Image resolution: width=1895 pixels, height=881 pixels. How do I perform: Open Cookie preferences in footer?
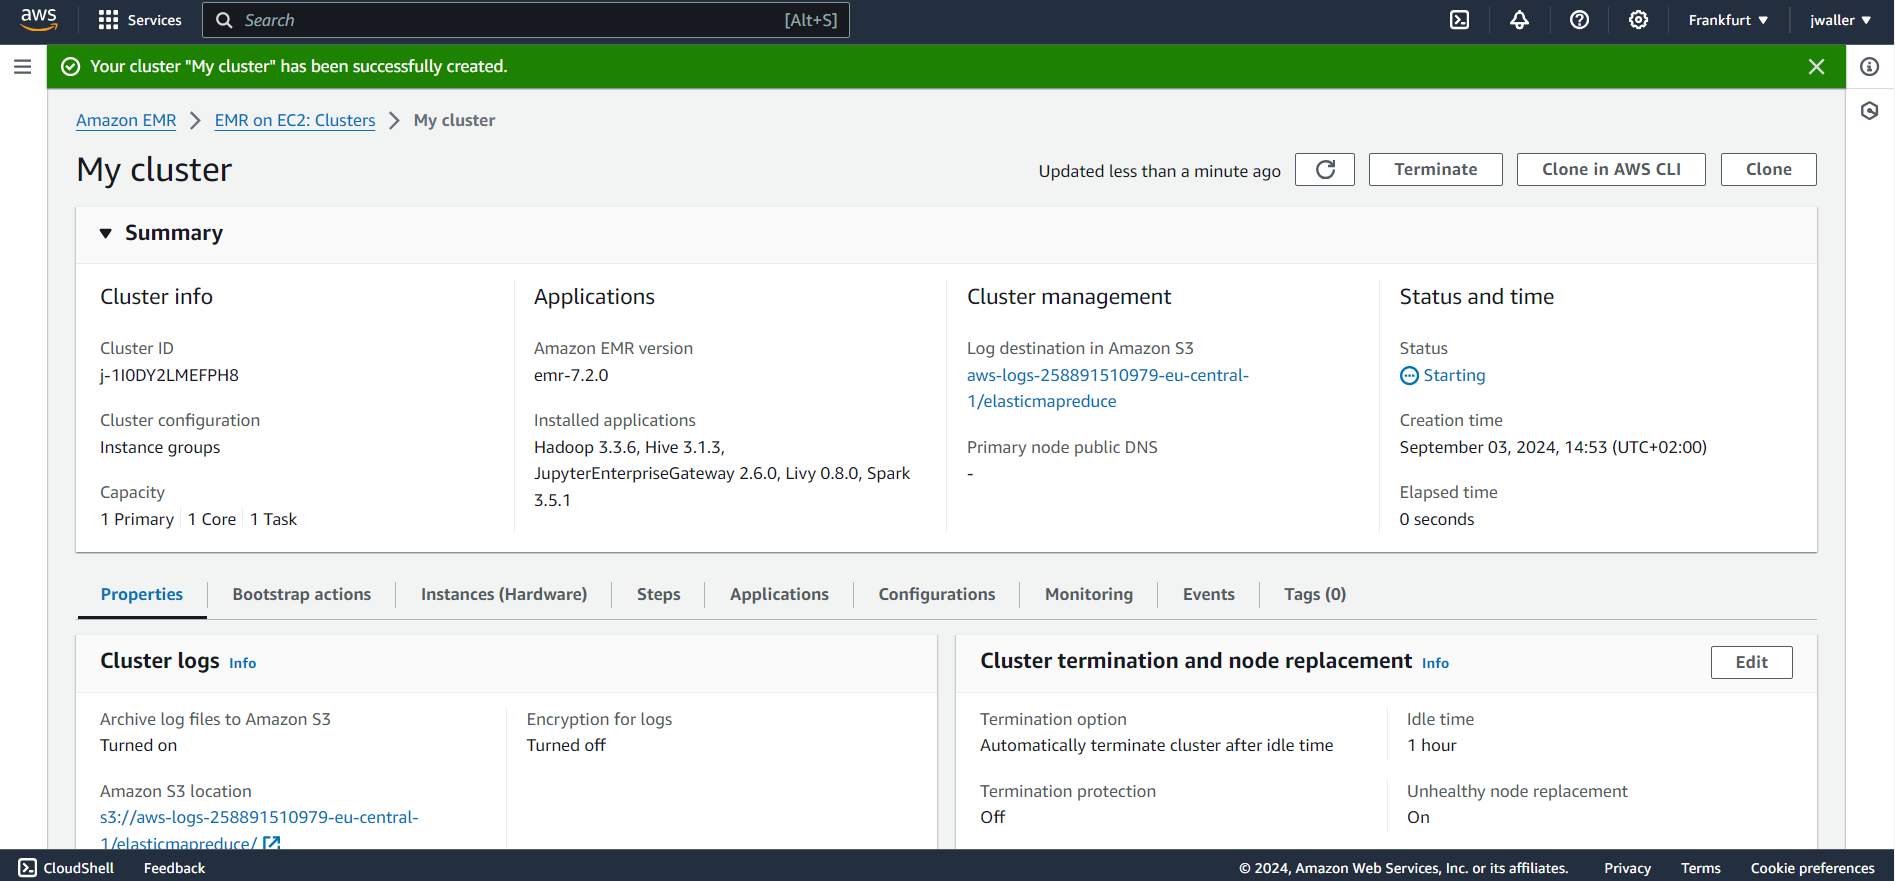[x=1812, y=868]
